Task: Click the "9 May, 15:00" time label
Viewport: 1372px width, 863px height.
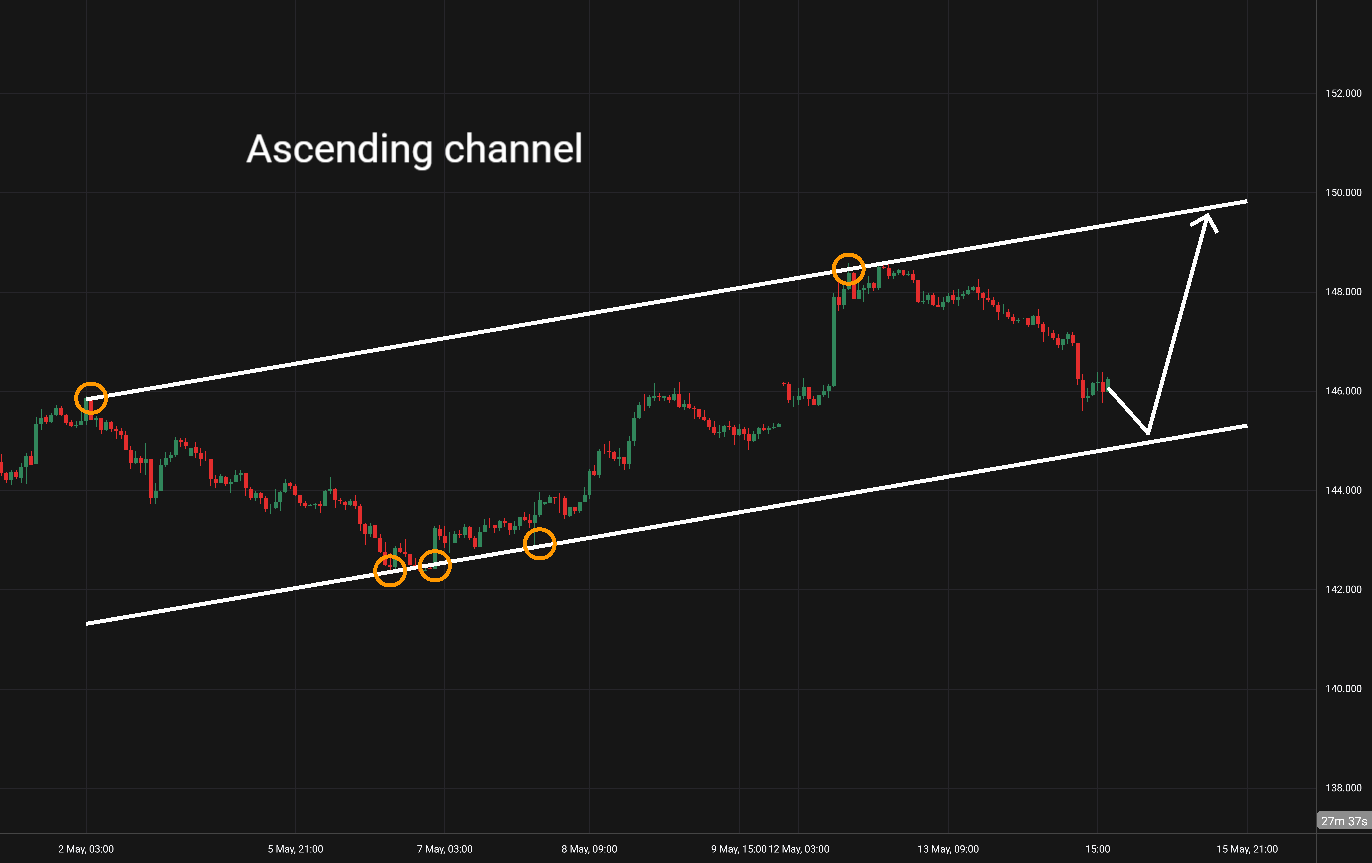Action: (739, 849)
